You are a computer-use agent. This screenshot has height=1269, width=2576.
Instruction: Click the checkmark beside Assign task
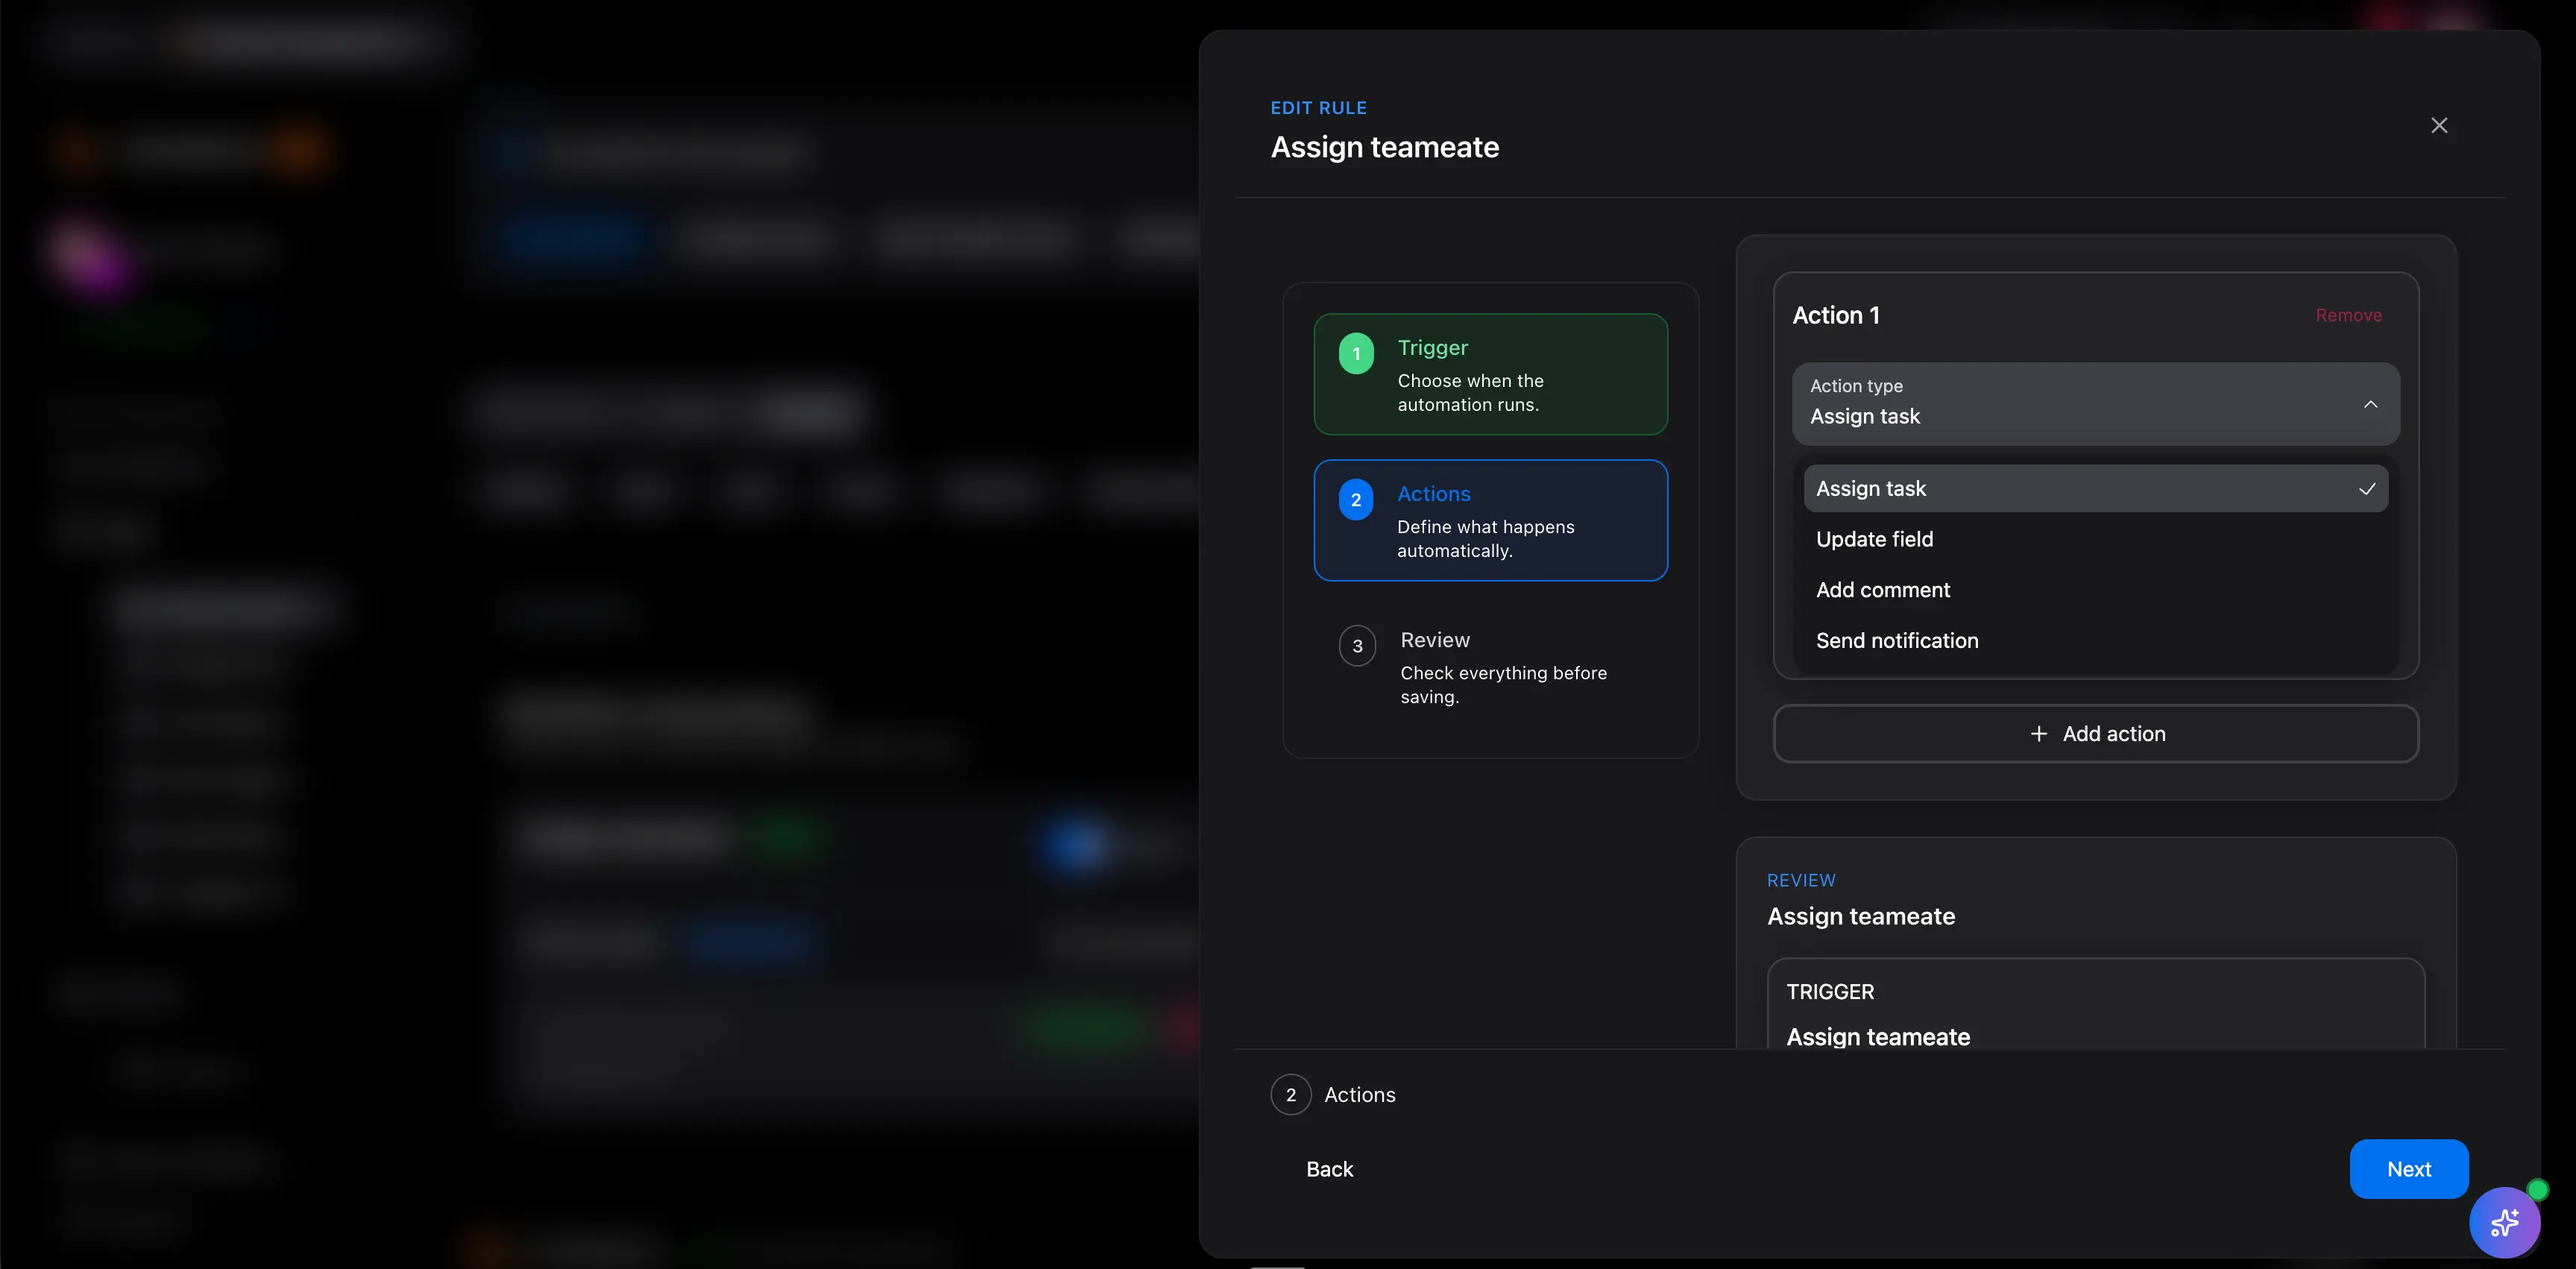click(2367, 489)
